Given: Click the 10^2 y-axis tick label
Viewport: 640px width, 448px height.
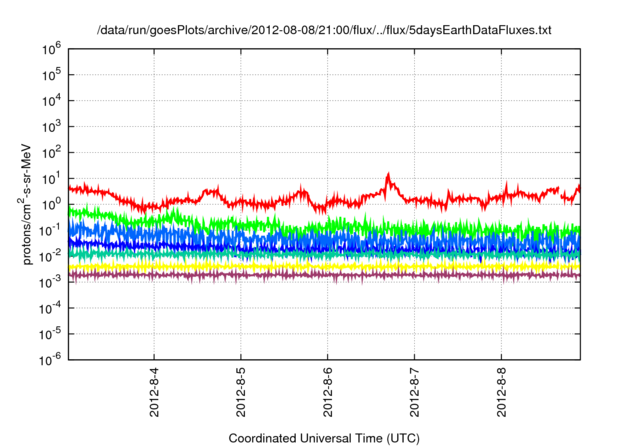Looking at the screenshot, I should pos(51,153).
